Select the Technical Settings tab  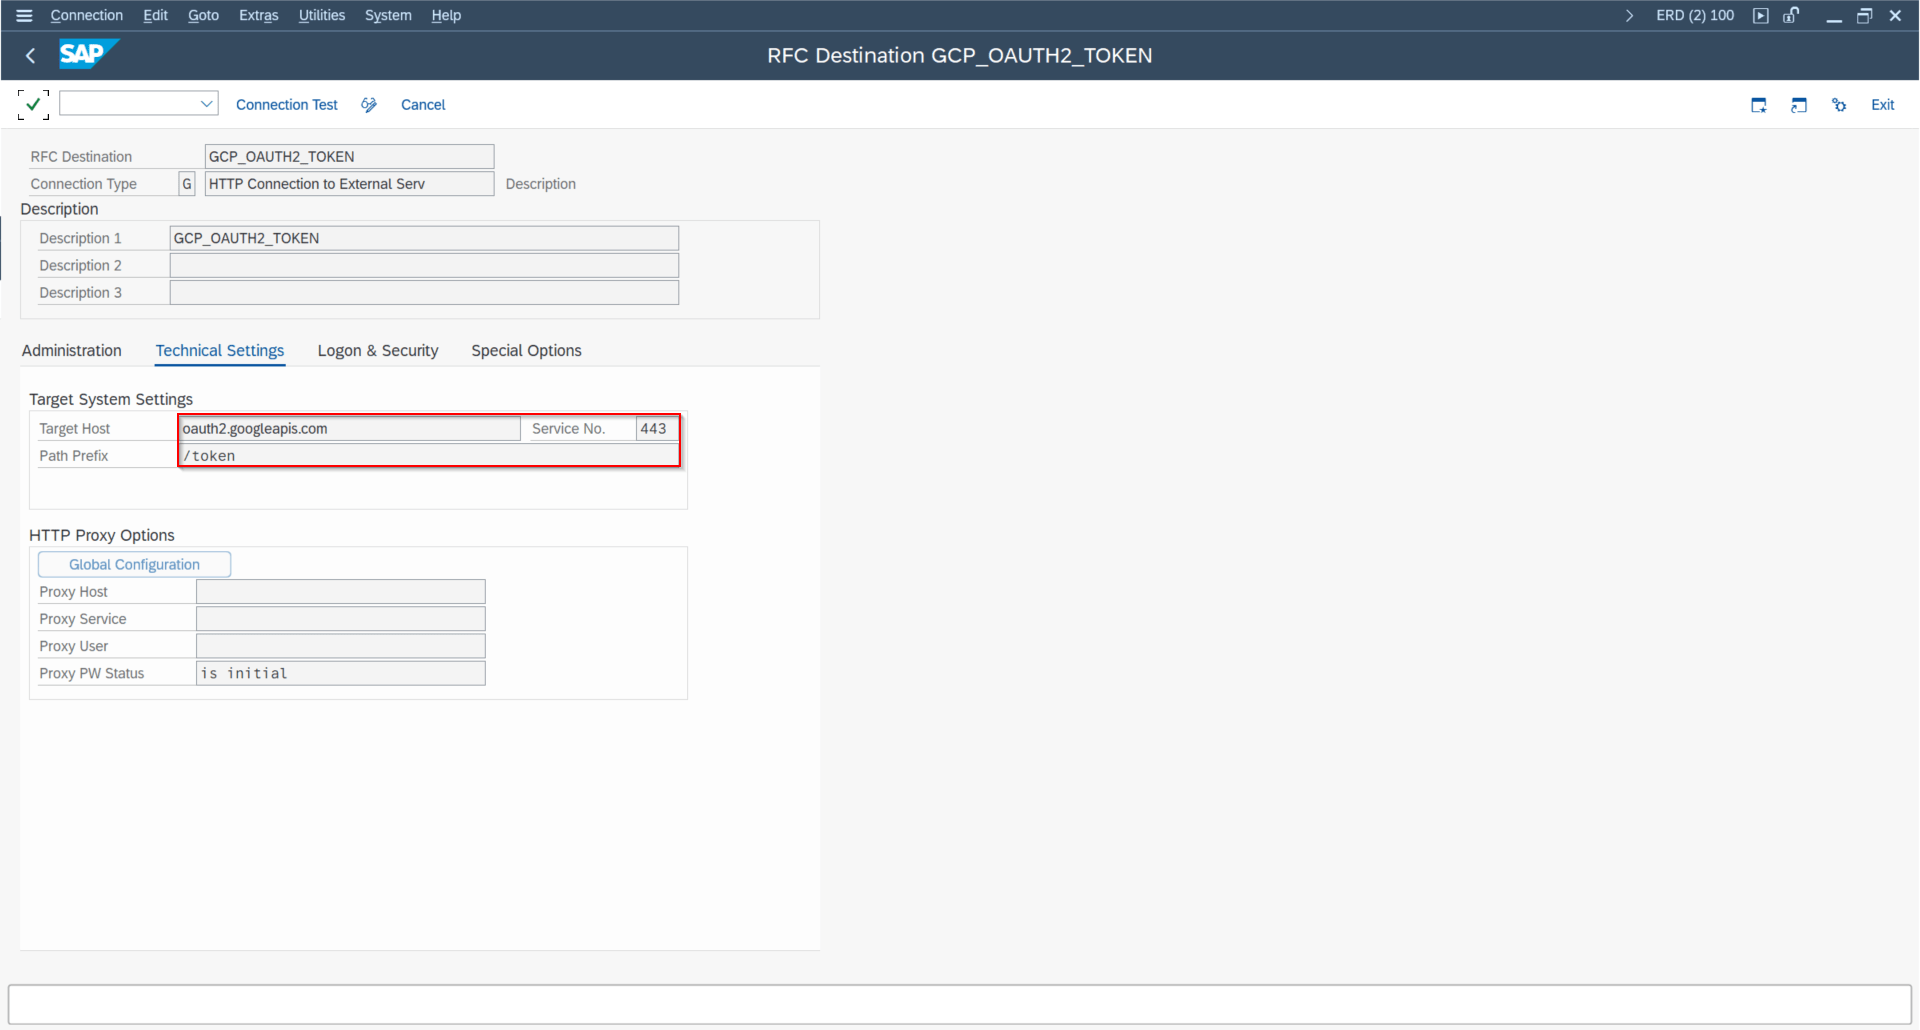pyautogui.click(x=220, y=351)
